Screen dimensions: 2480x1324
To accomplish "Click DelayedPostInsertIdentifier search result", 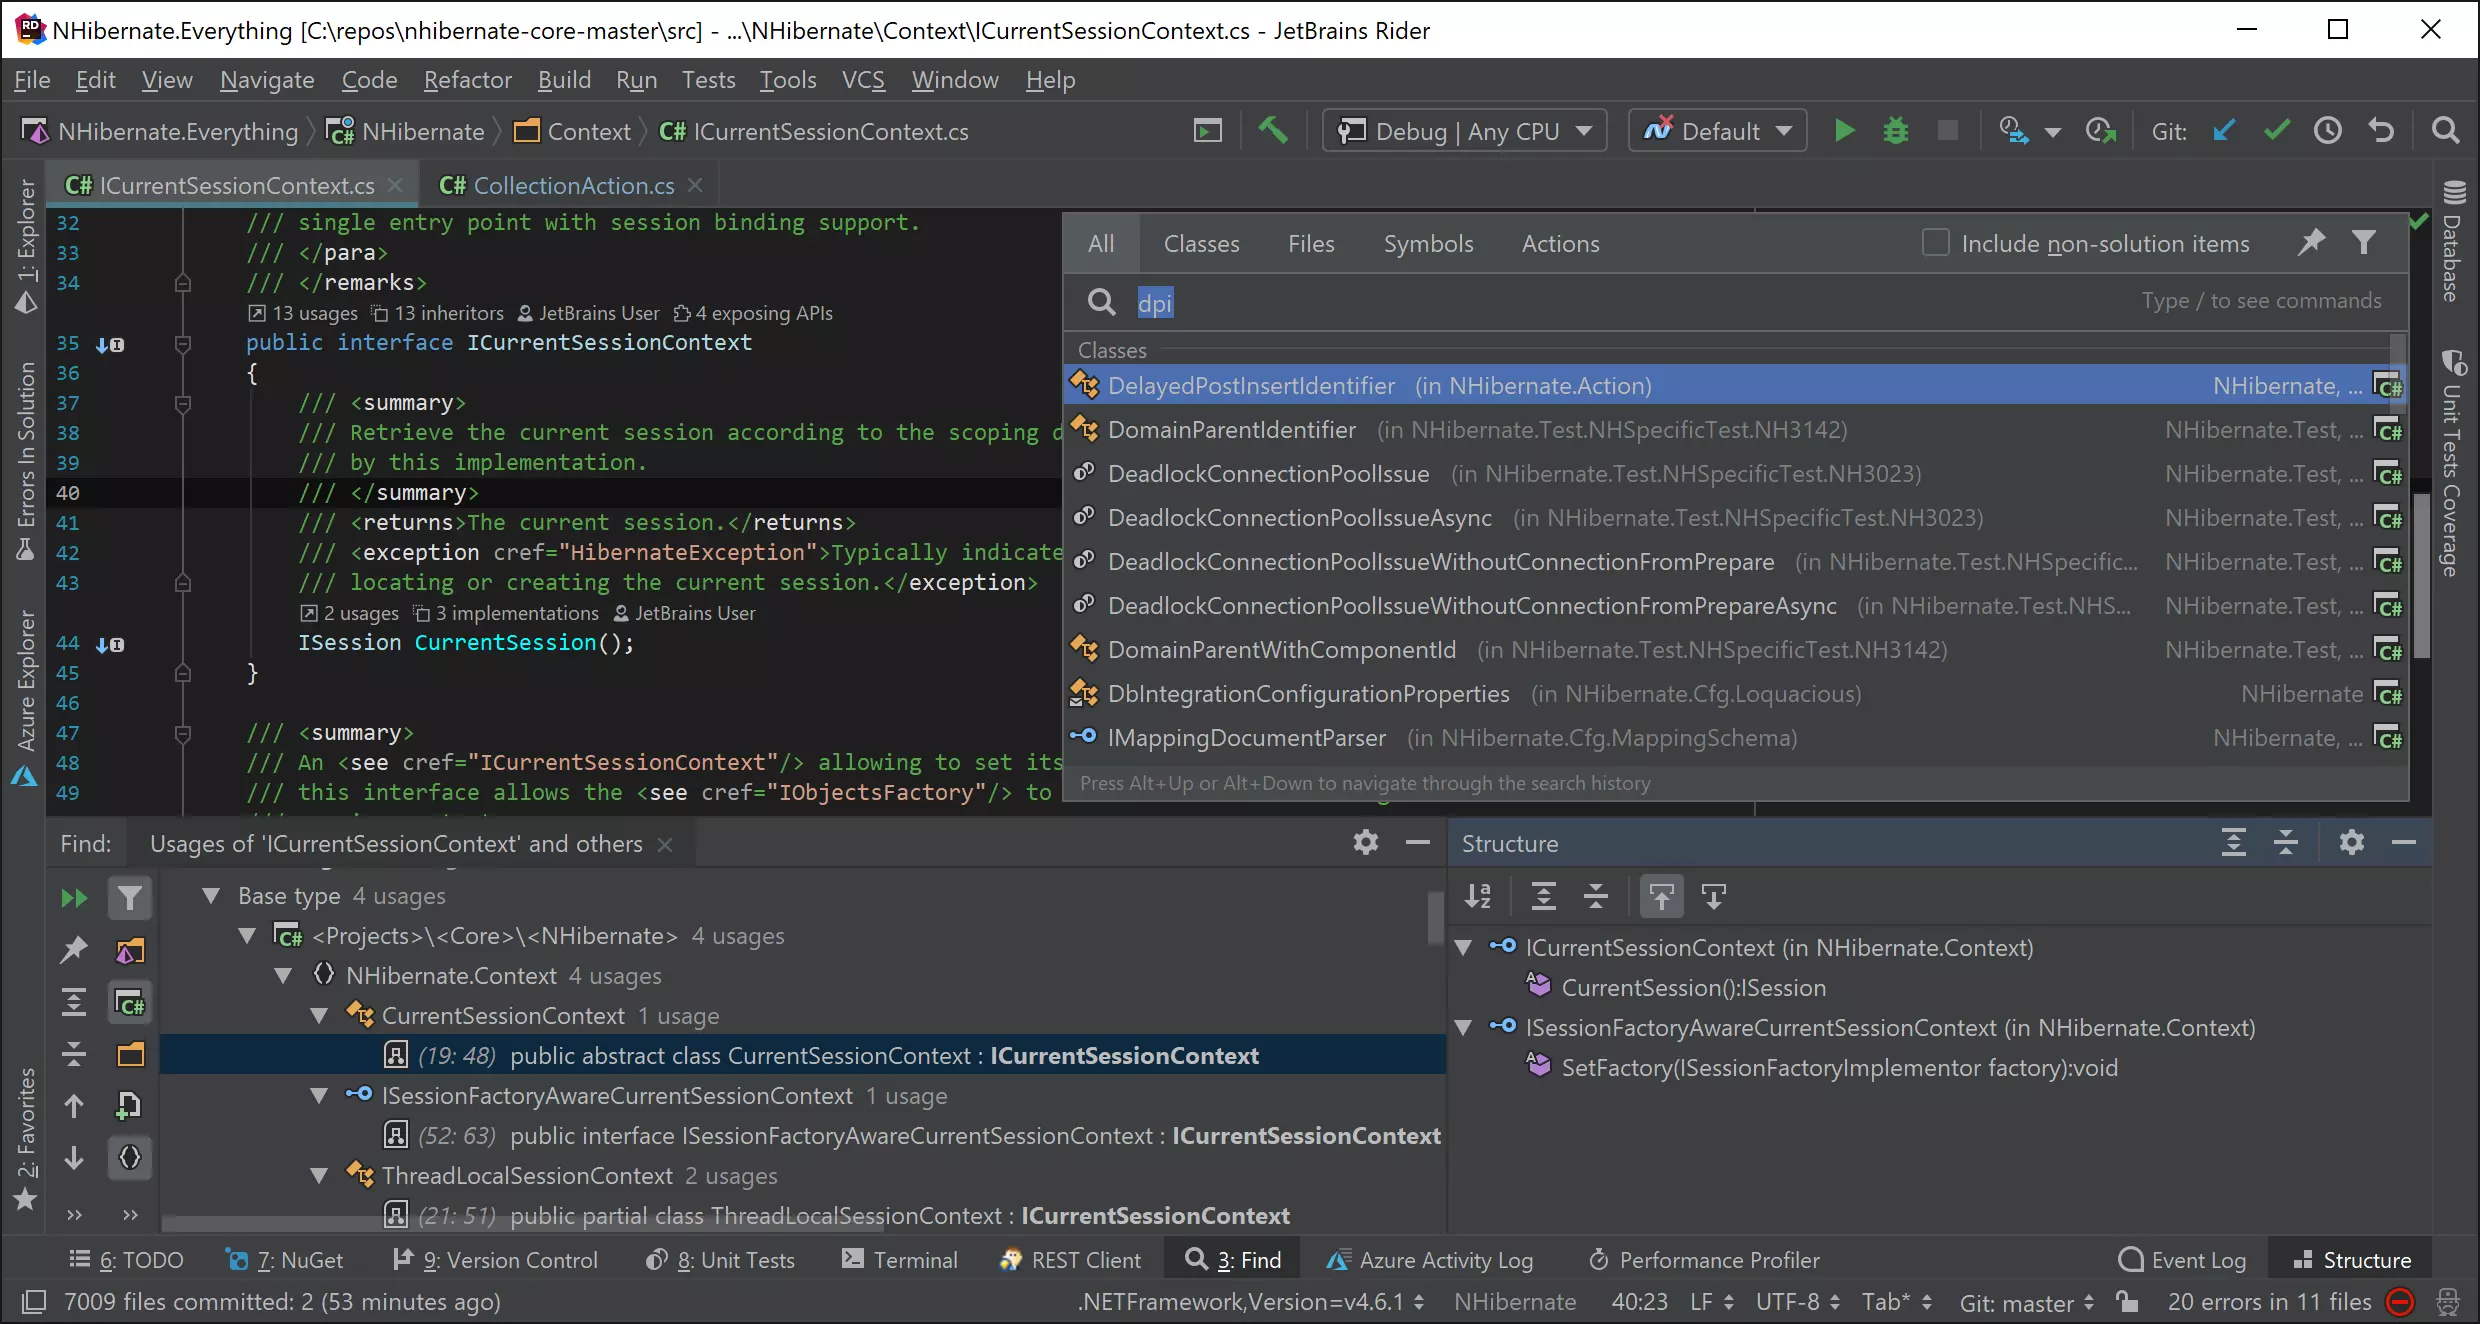I will (1251, 384).
